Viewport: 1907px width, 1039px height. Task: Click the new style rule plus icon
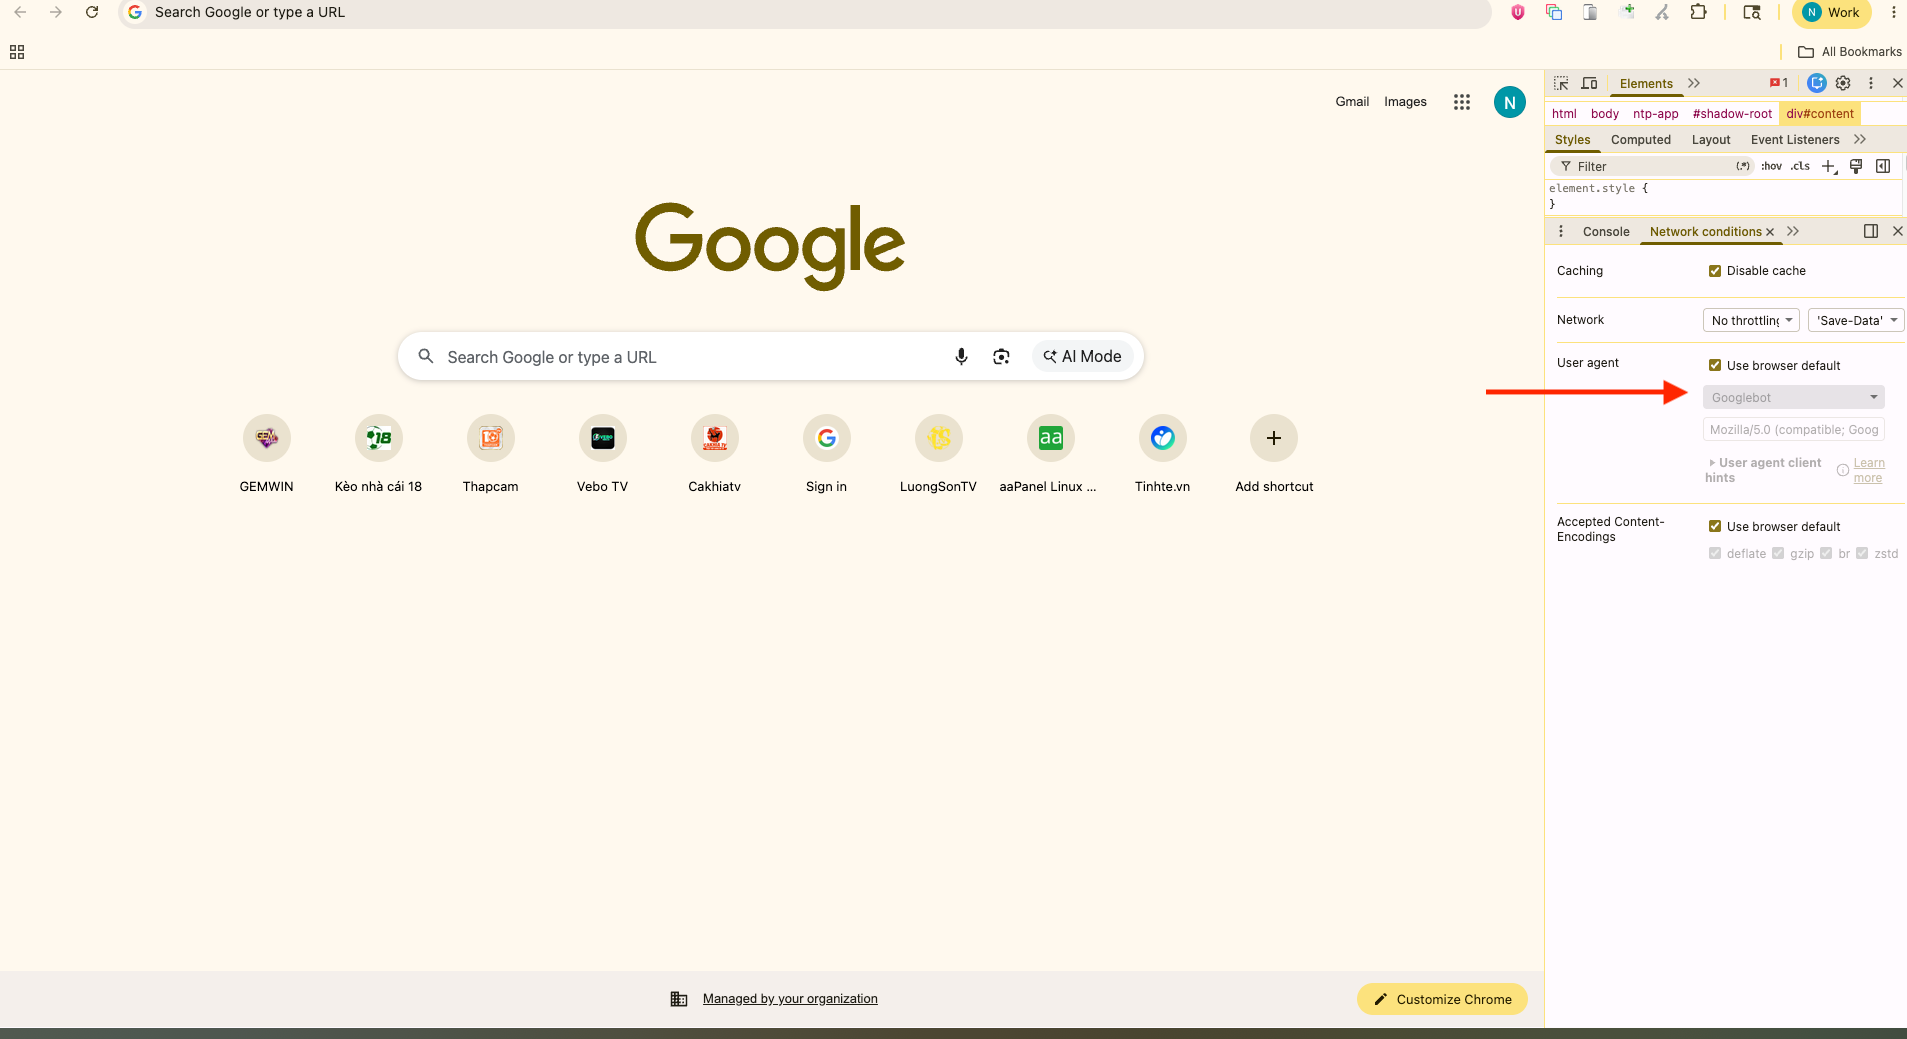click(x=1829, y=166)
